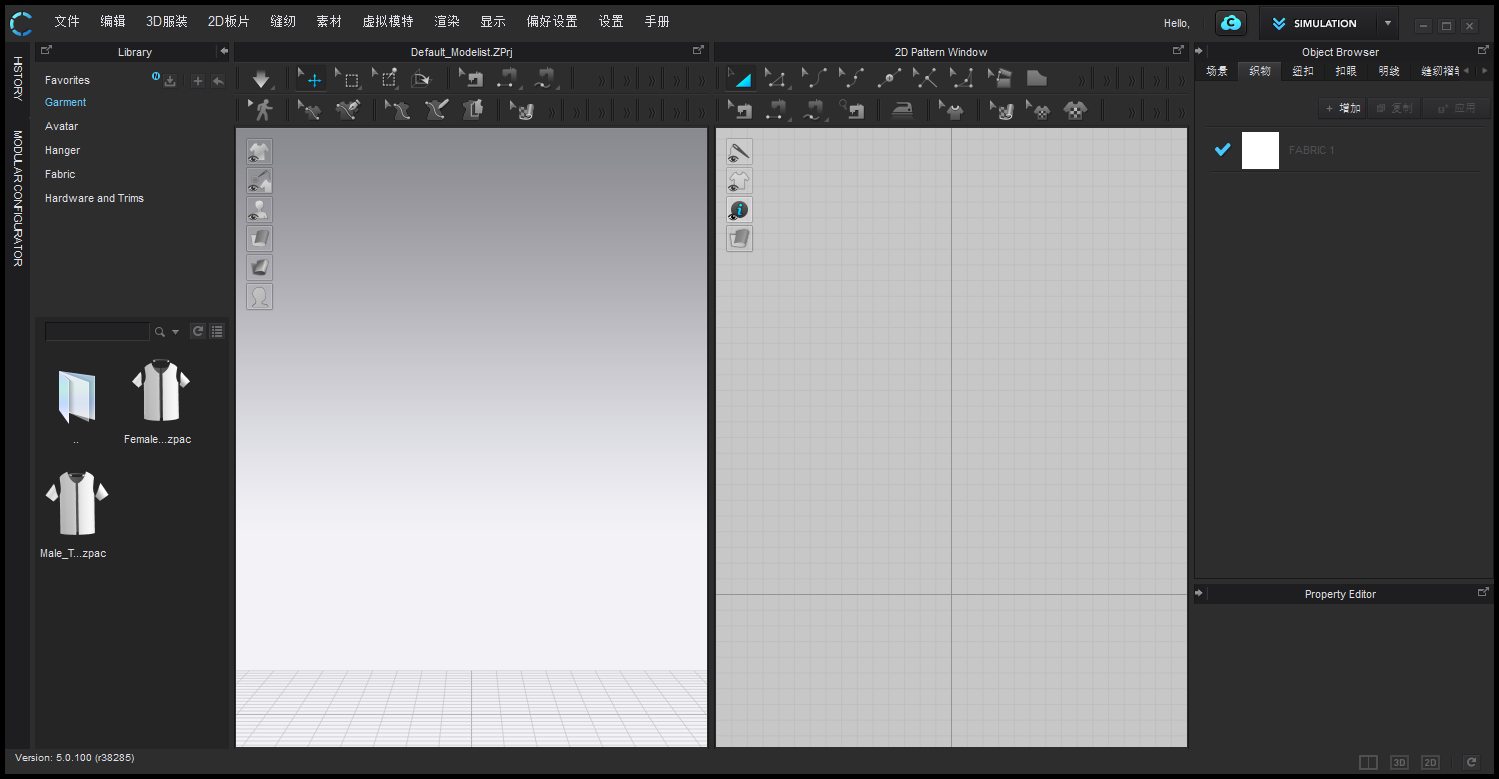Select the Male_T zpac garment thumbnail

pyautogui.click(x=76, y=505)
